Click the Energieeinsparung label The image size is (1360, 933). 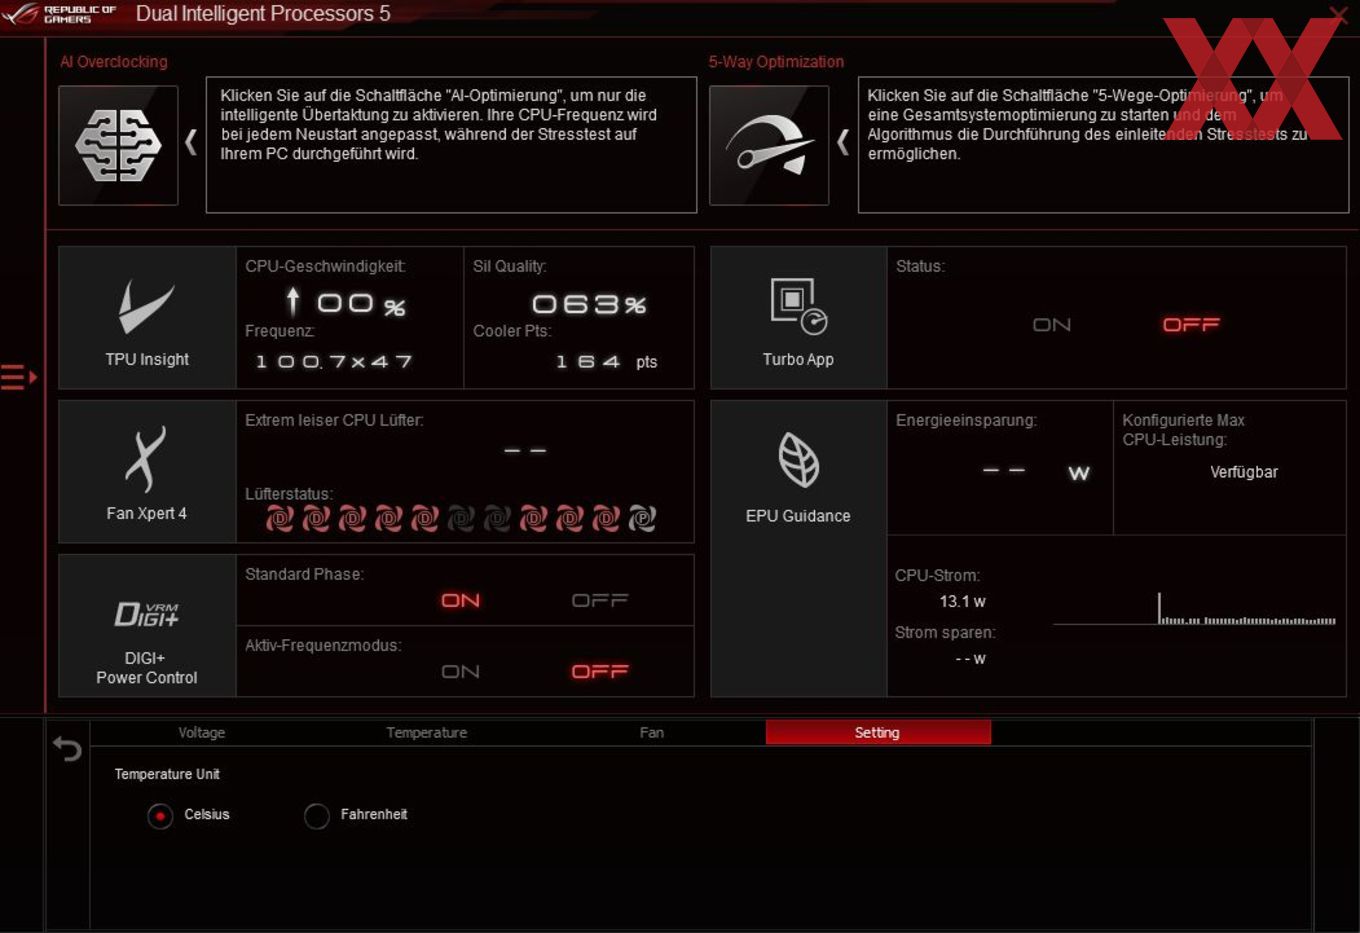(x=966, y=420)
